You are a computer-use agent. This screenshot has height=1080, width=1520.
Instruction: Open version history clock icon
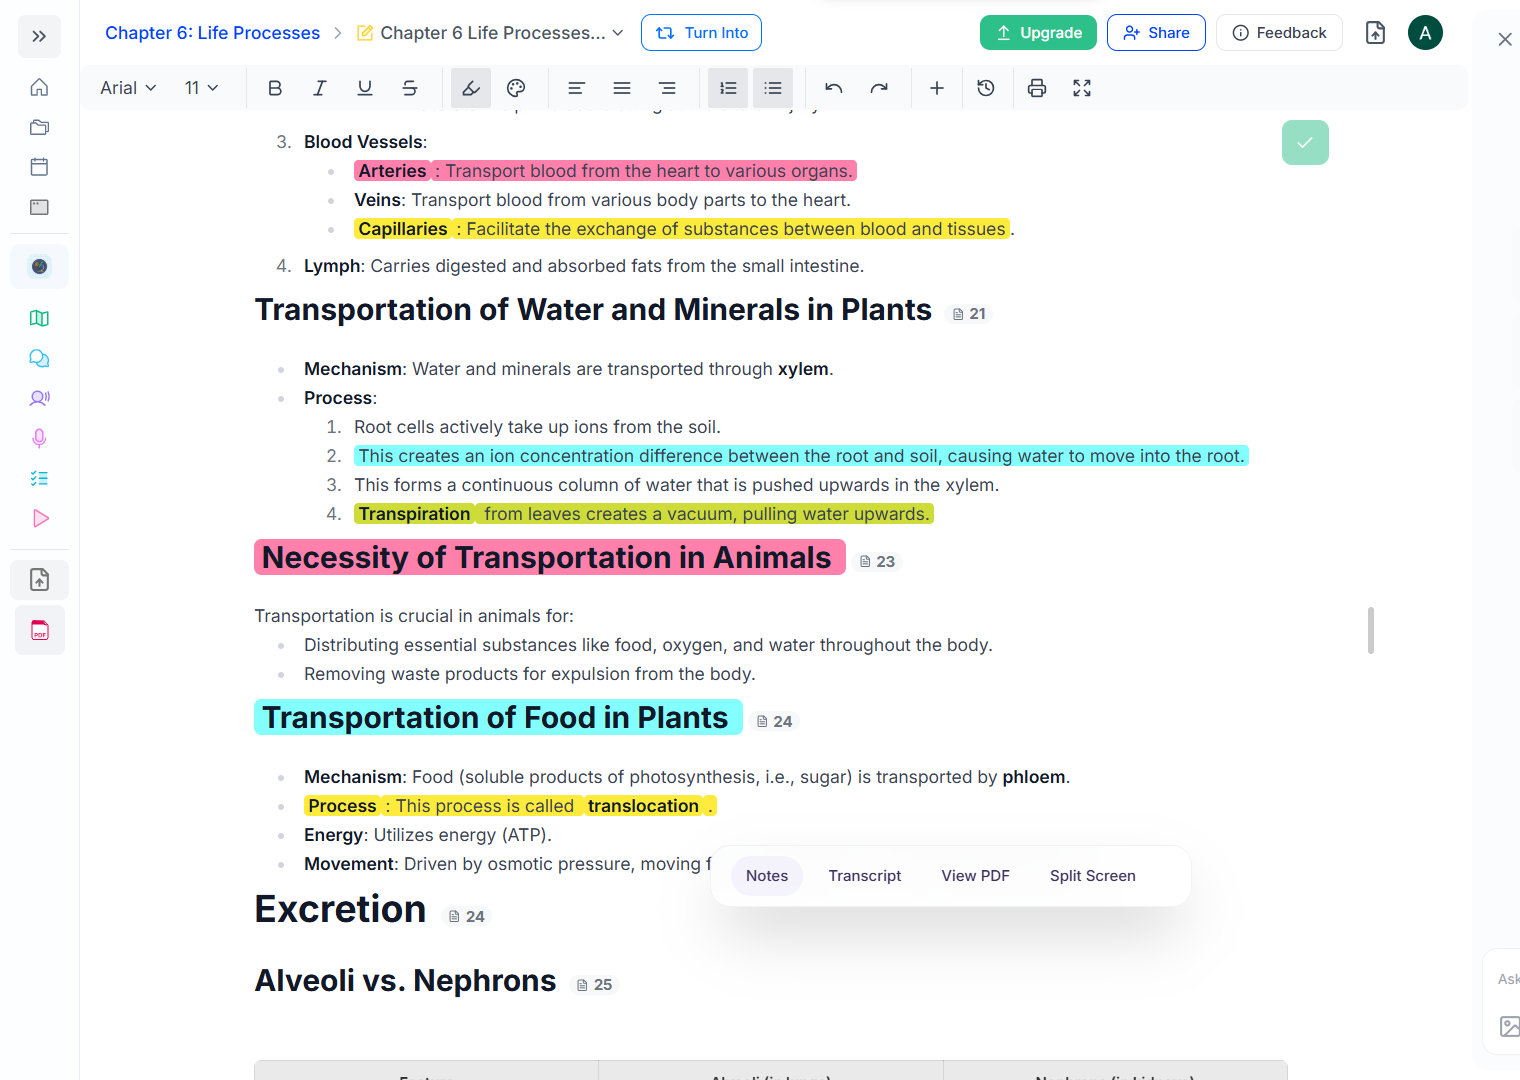(x=986, y=88)
